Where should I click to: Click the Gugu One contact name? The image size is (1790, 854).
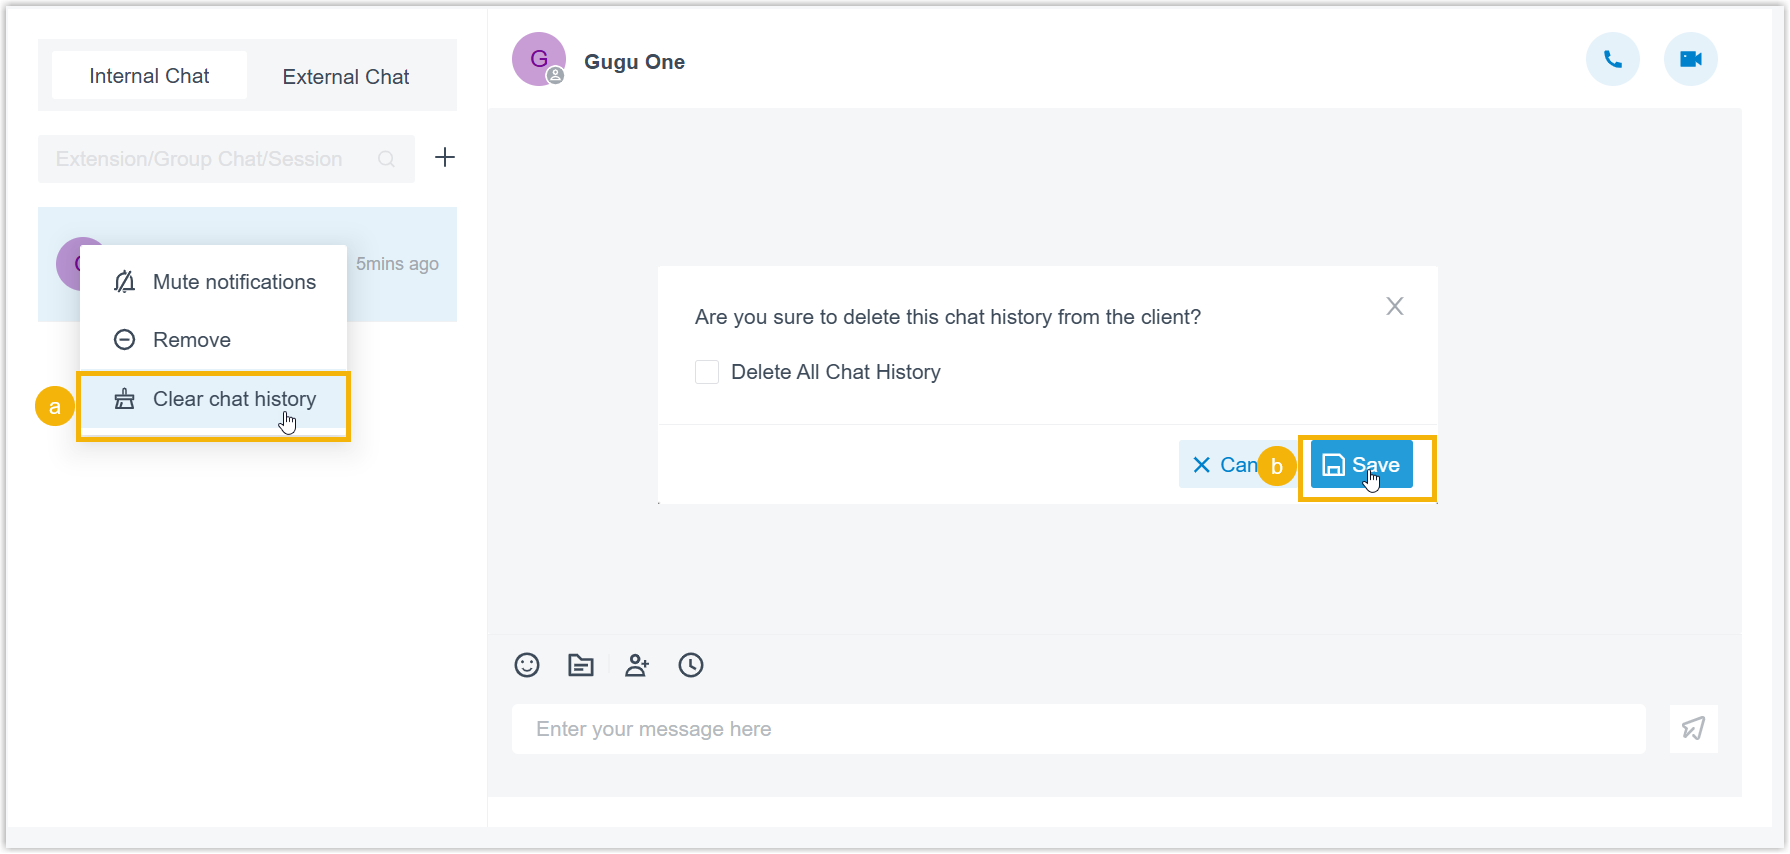pos(634,62)
